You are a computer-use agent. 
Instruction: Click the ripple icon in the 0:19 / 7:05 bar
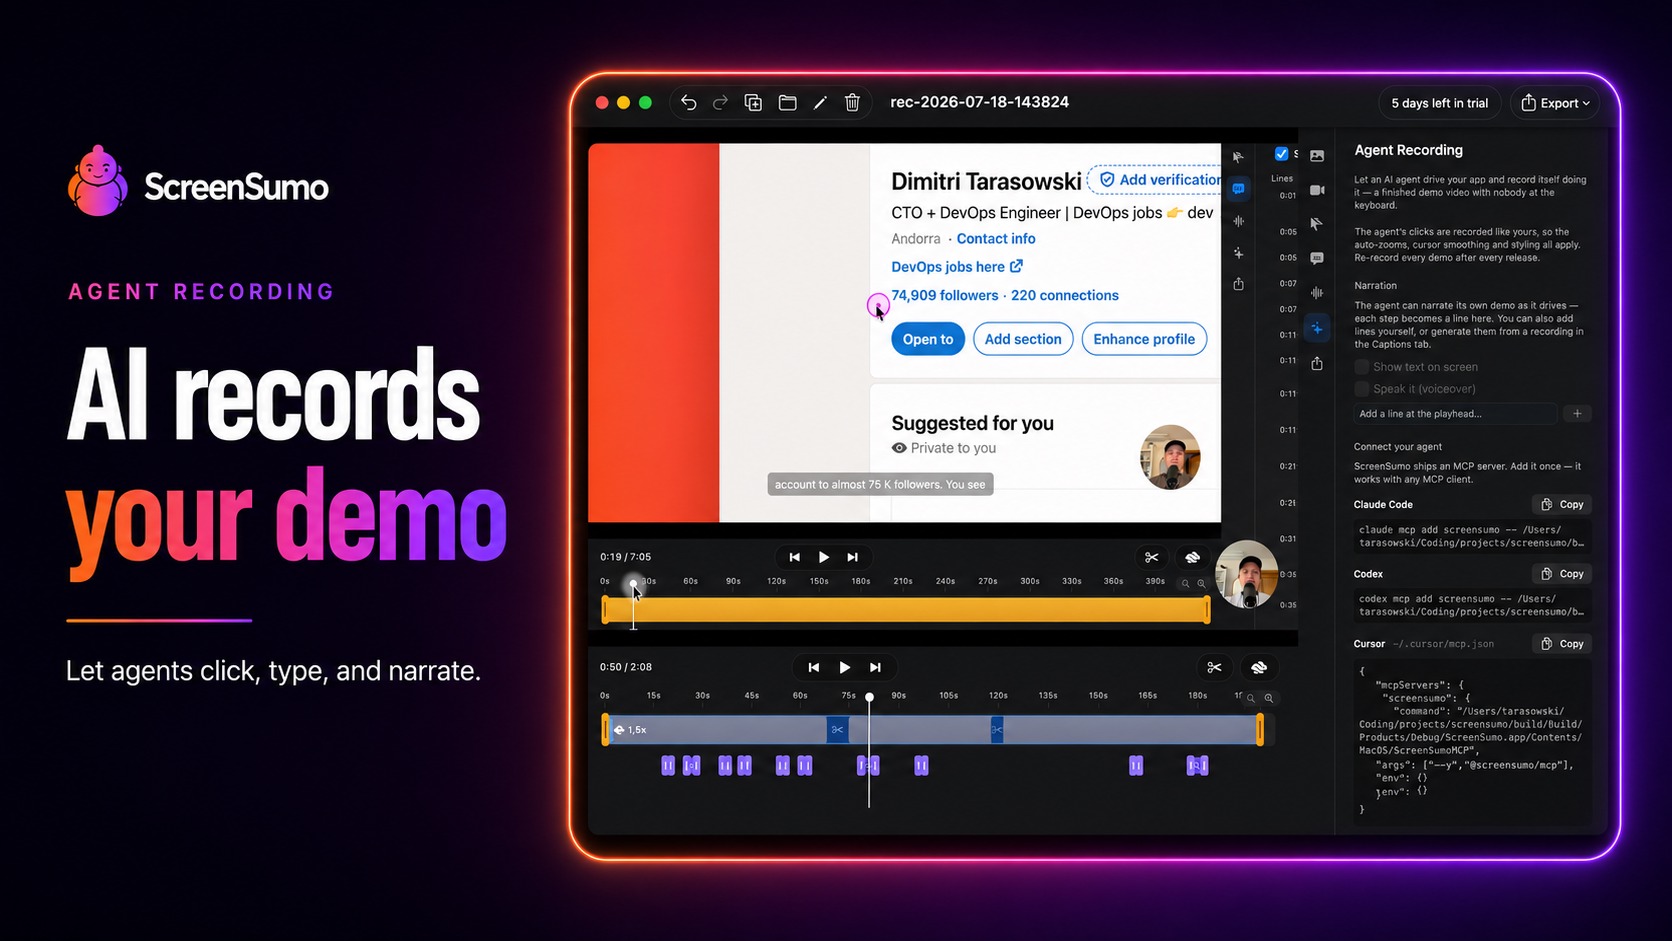[x=1192, y=557]
